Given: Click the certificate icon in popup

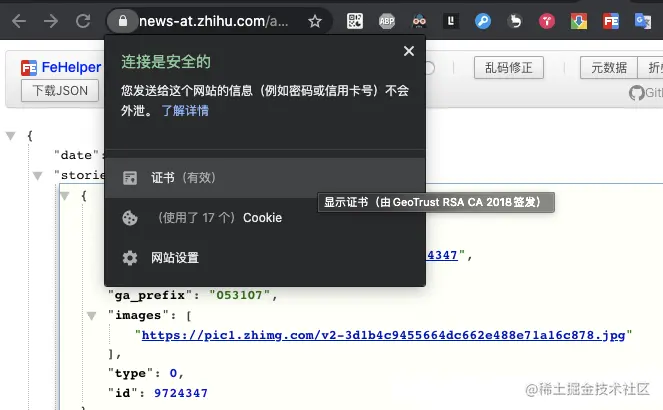Looking at the screenshot, I should point(130,178).
